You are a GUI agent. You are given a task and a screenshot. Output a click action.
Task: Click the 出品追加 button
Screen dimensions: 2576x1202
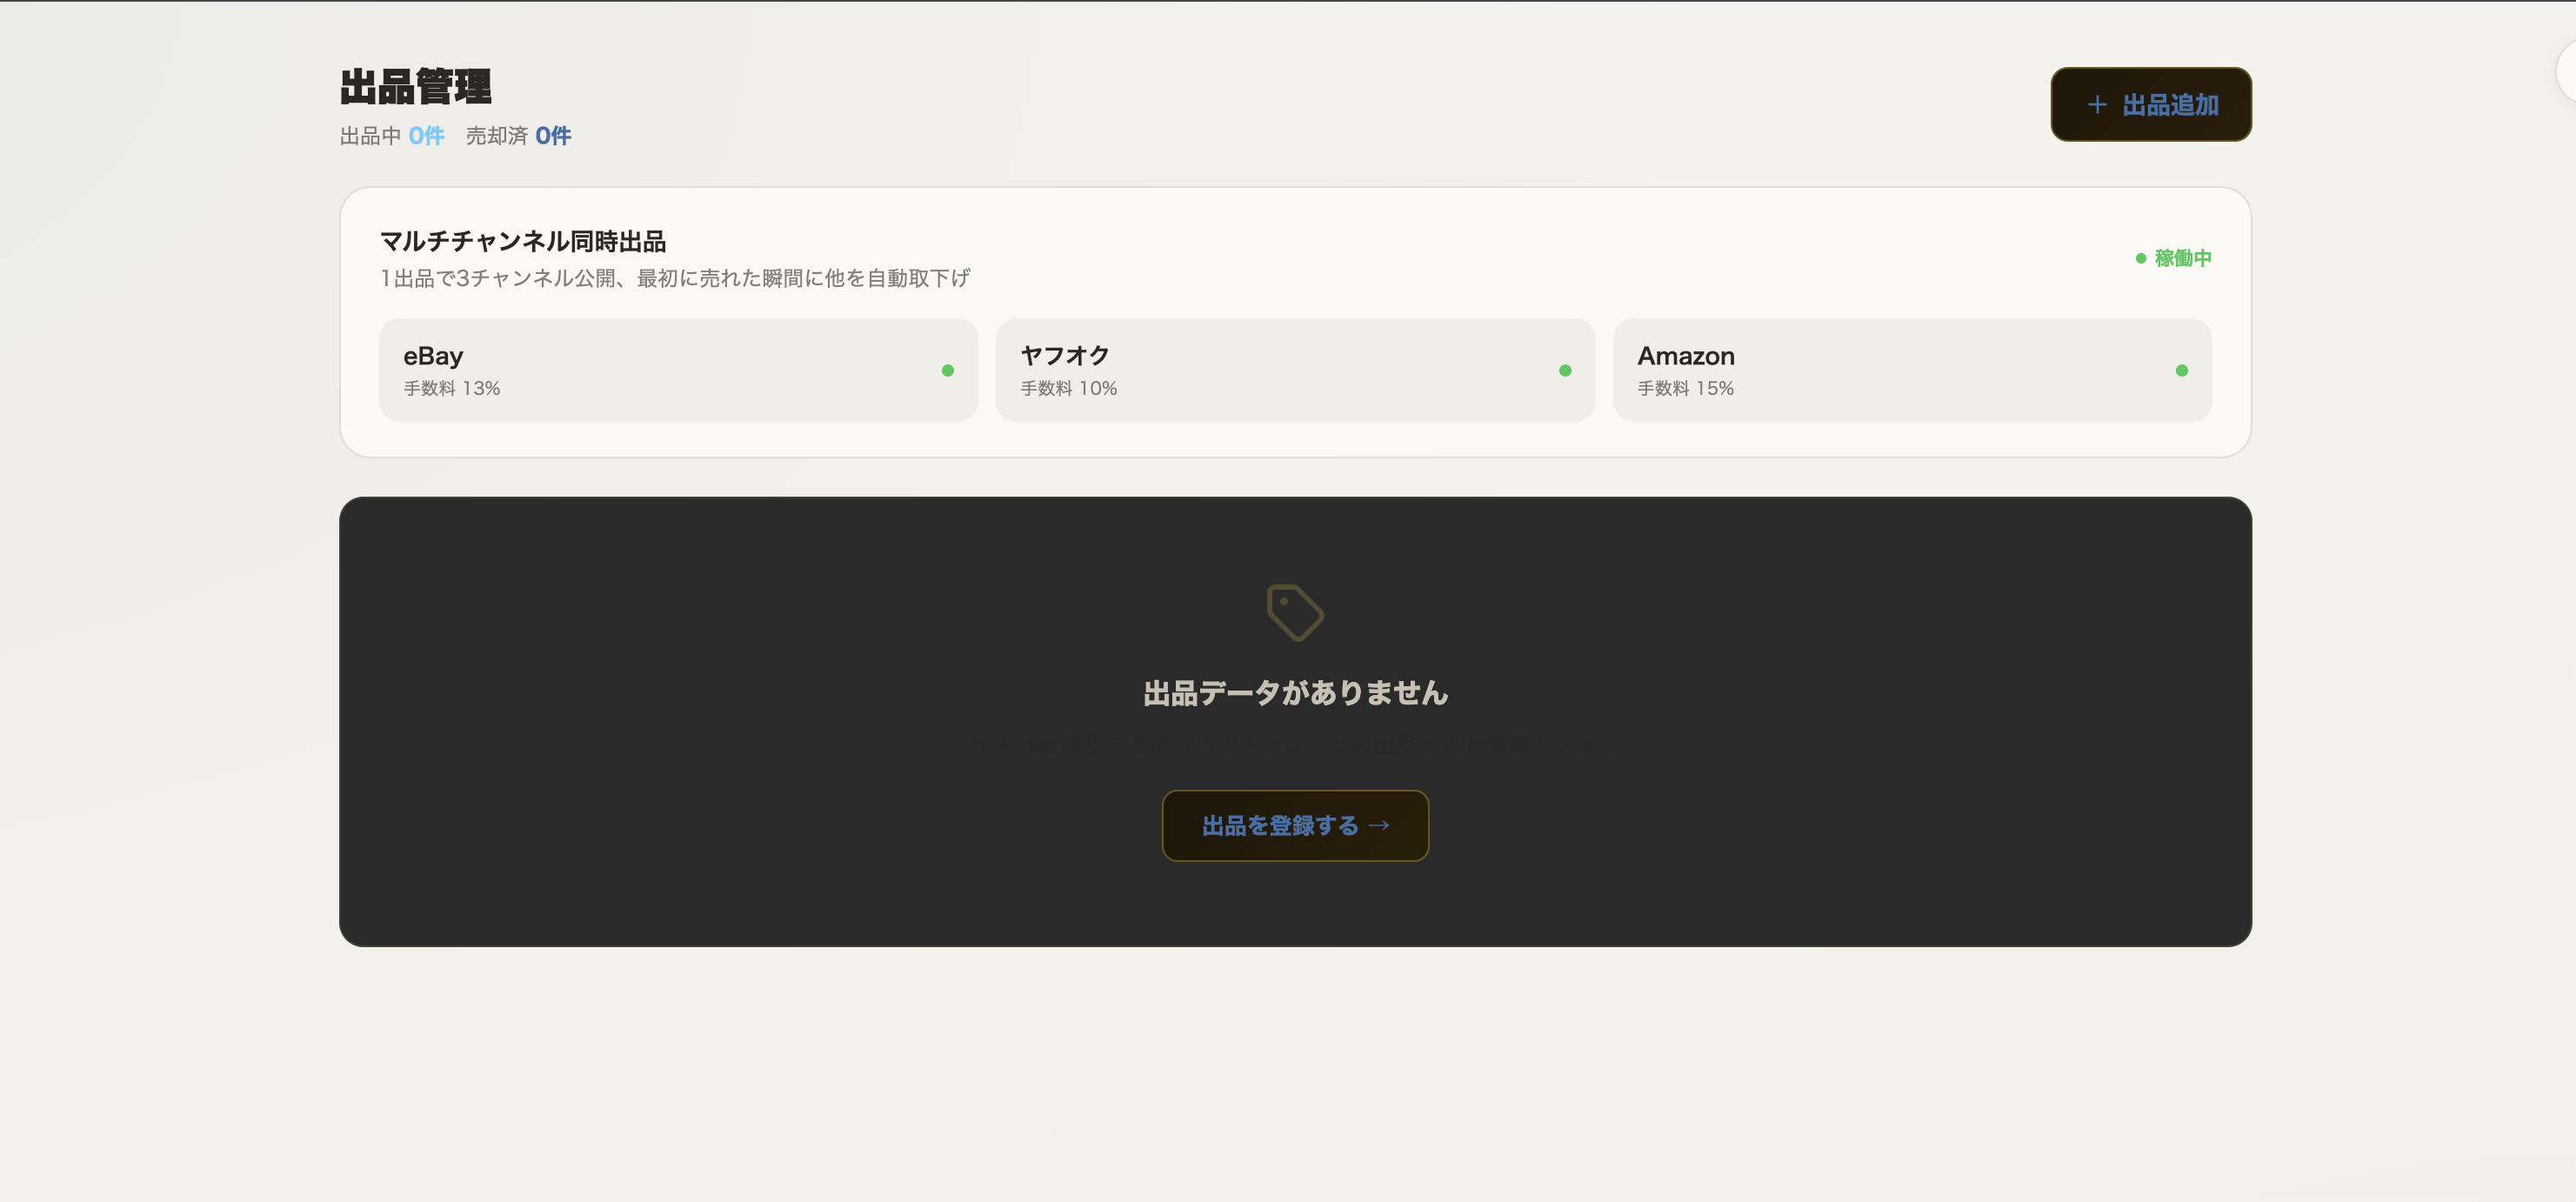point(2150,105)
